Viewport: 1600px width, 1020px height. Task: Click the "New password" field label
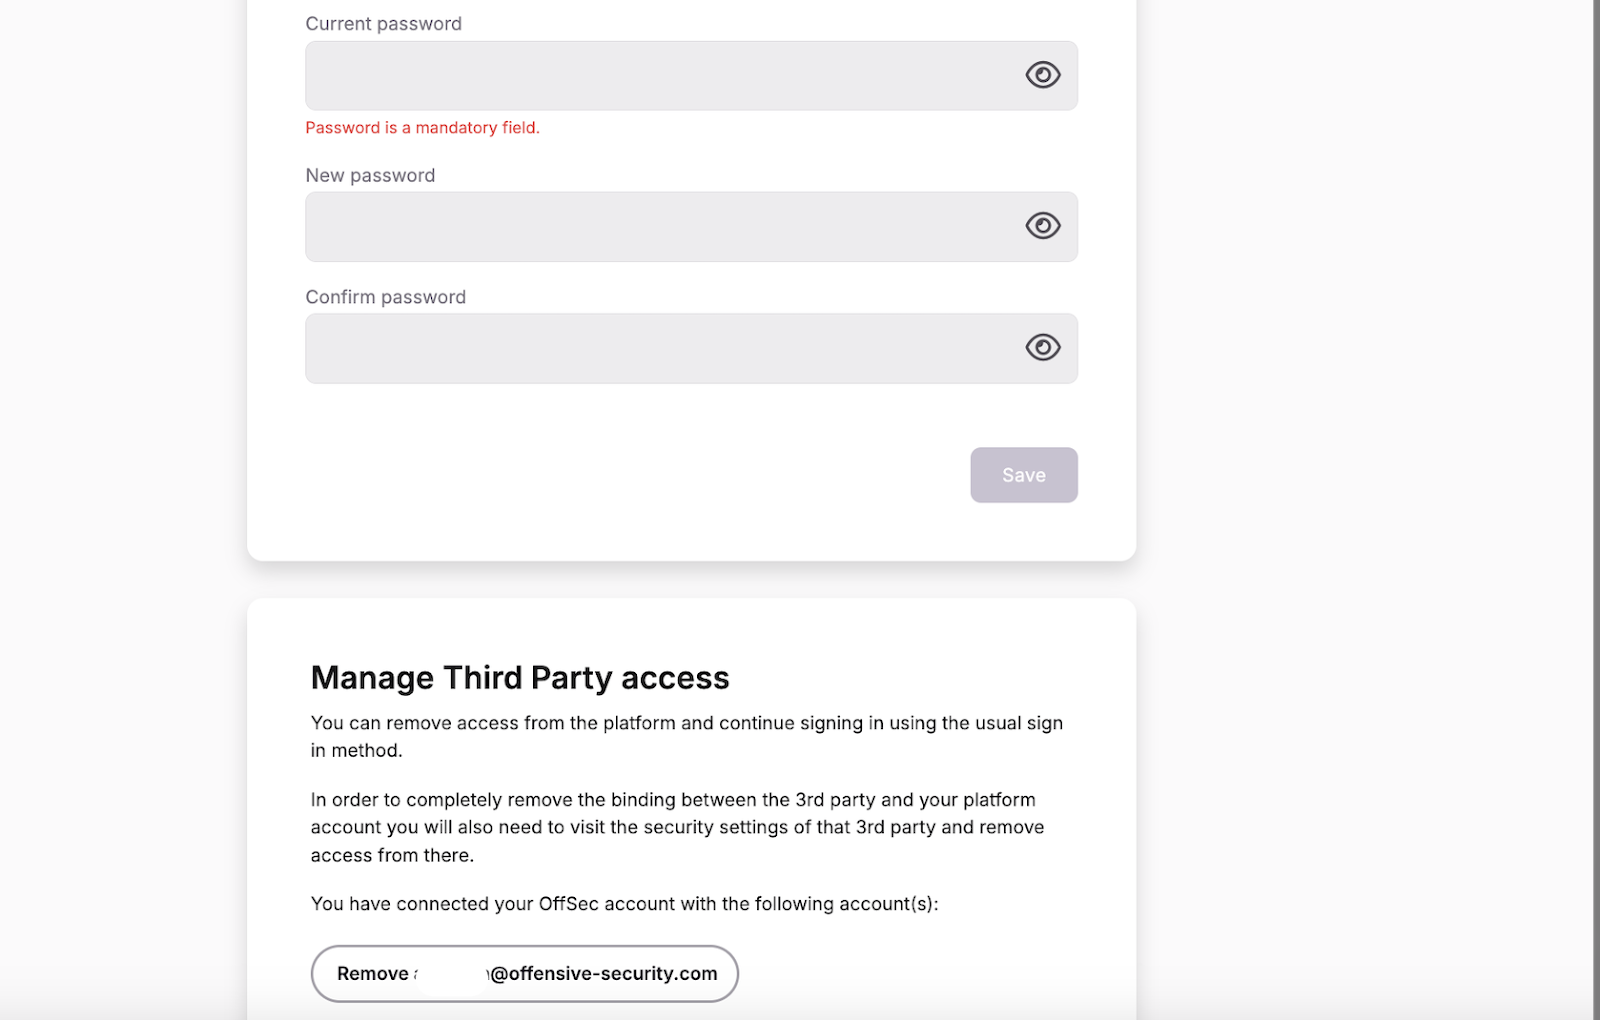click(x=370, y=175)
